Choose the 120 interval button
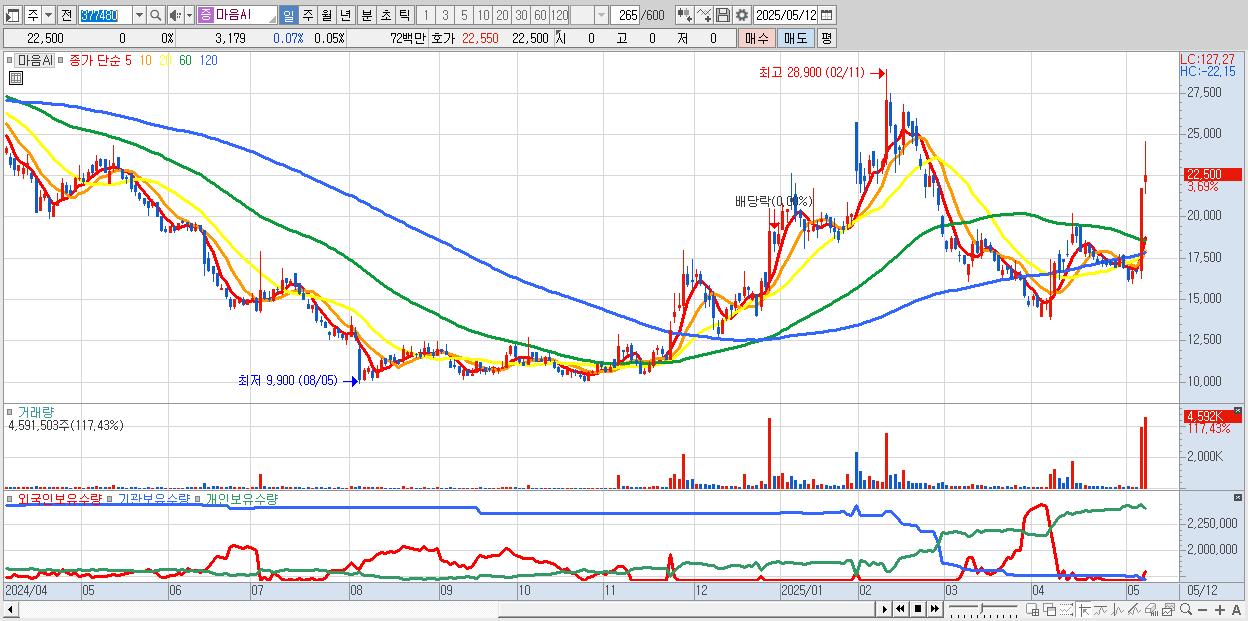 tap(559, 15)
